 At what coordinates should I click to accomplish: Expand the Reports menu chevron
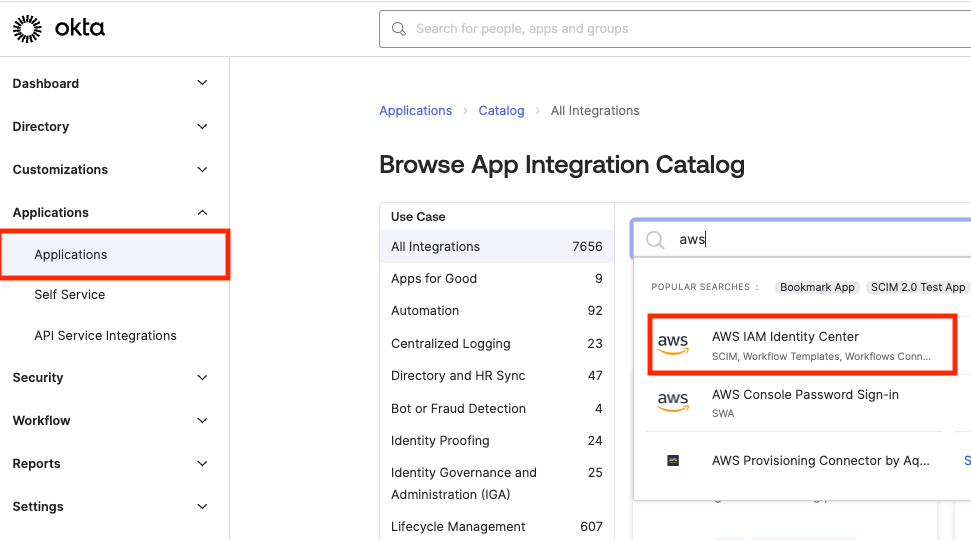[x=202, y=463]
